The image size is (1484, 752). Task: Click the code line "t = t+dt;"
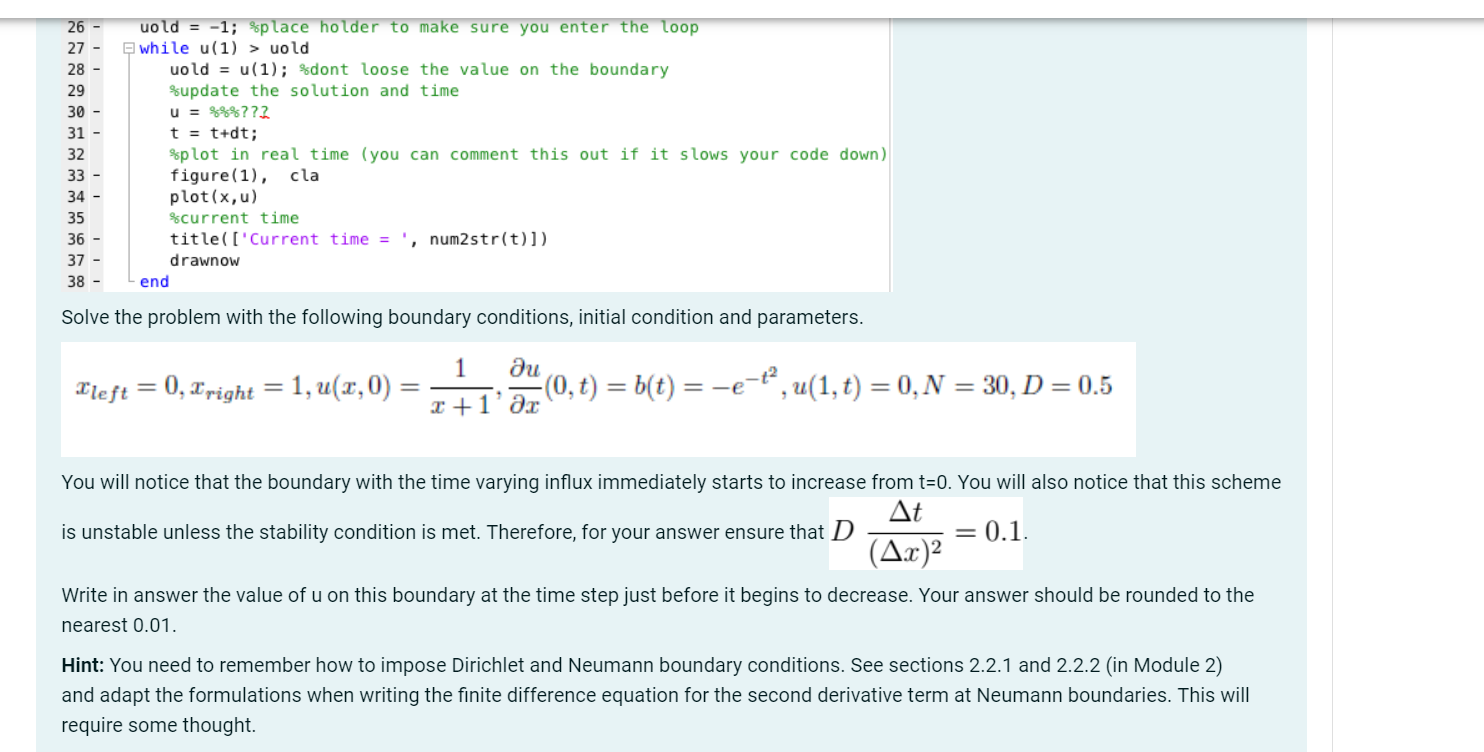(x=214, y=133)
